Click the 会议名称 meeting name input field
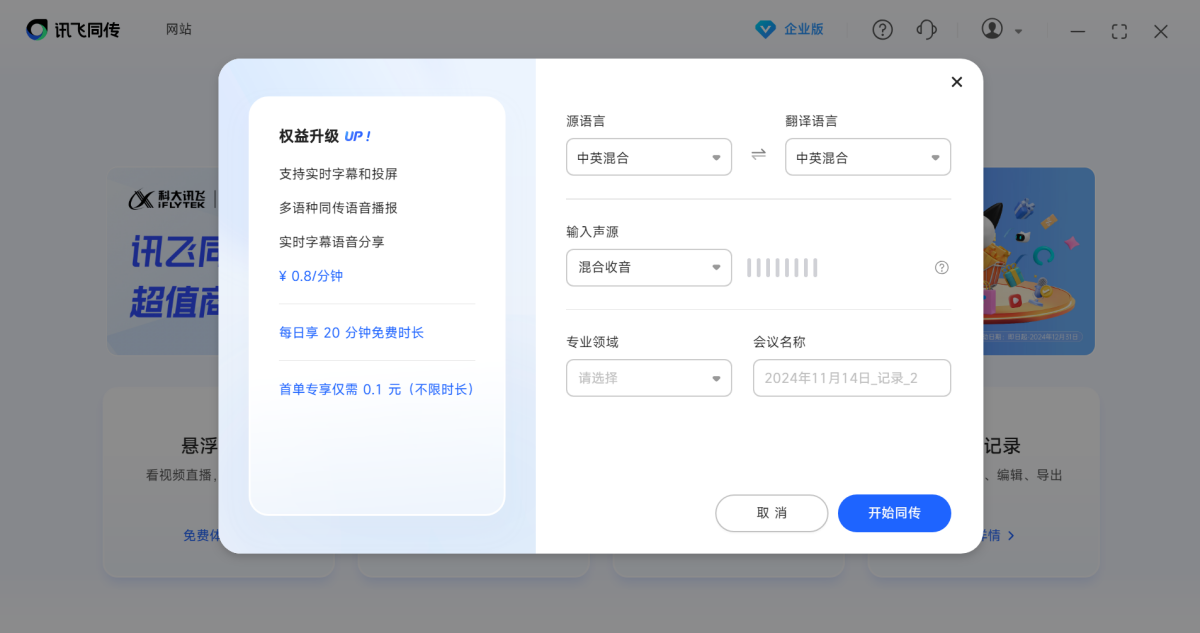1200x633 pixels. point(851,378)
